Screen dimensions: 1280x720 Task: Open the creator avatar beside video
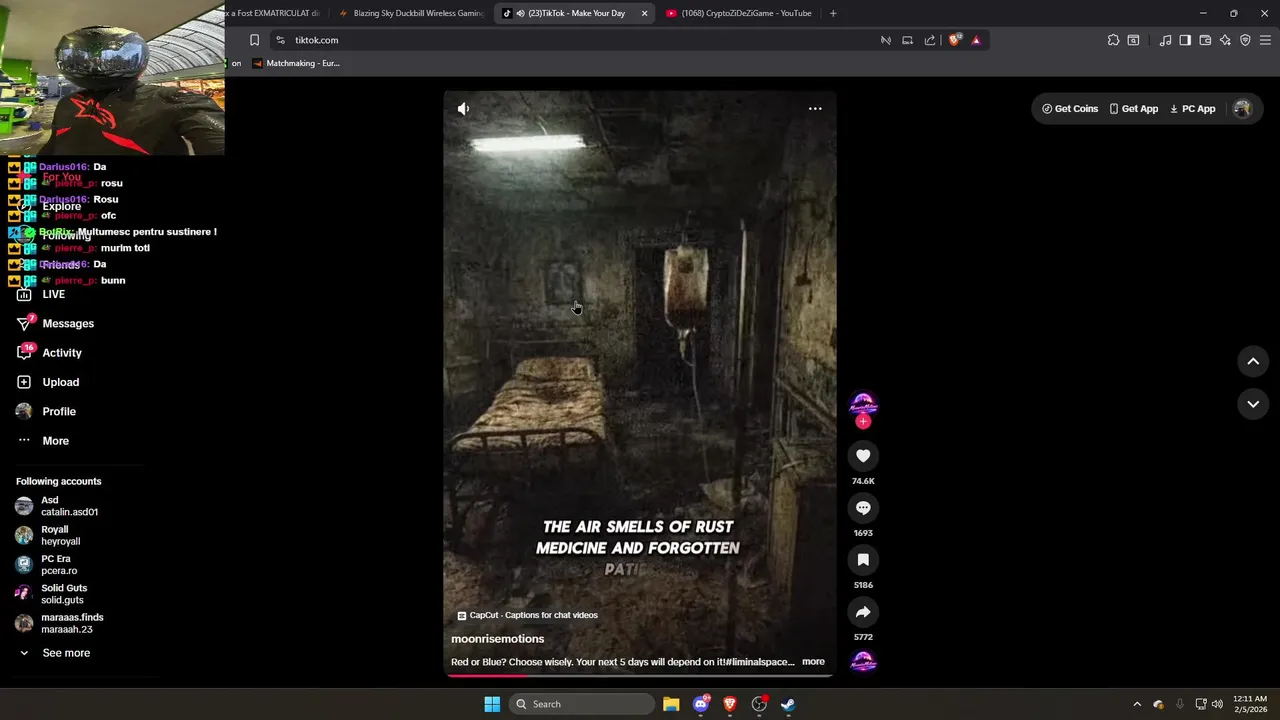click(863, 404)
